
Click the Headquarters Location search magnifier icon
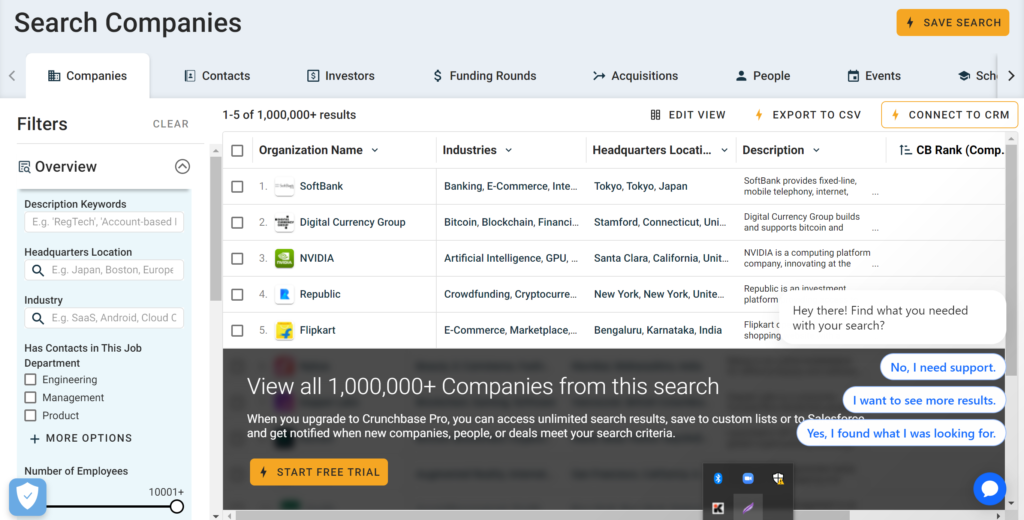click(x=38, y=270)
